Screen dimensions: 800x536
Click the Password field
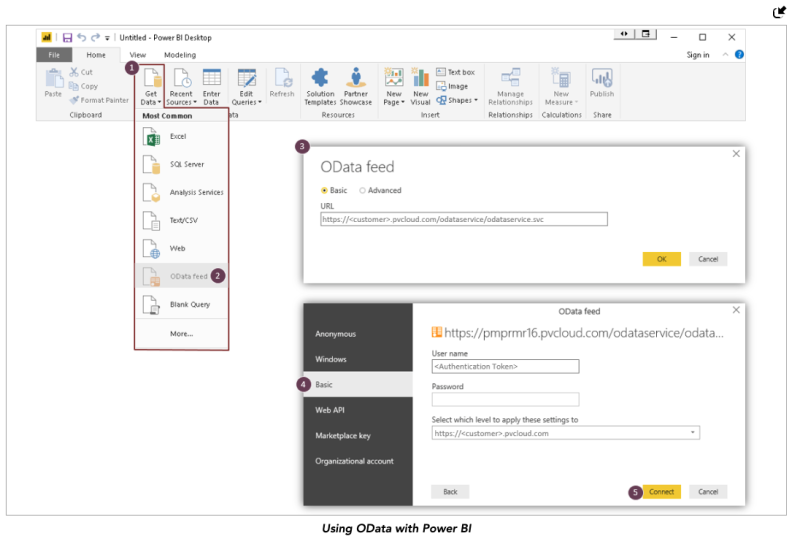coord(505,399)
